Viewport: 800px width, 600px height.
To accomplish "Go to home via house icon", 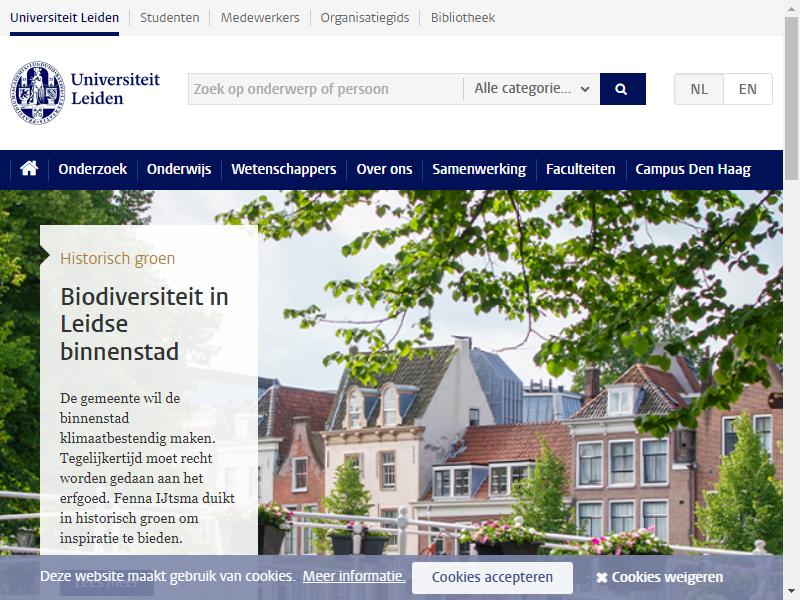I will [29, 168].
